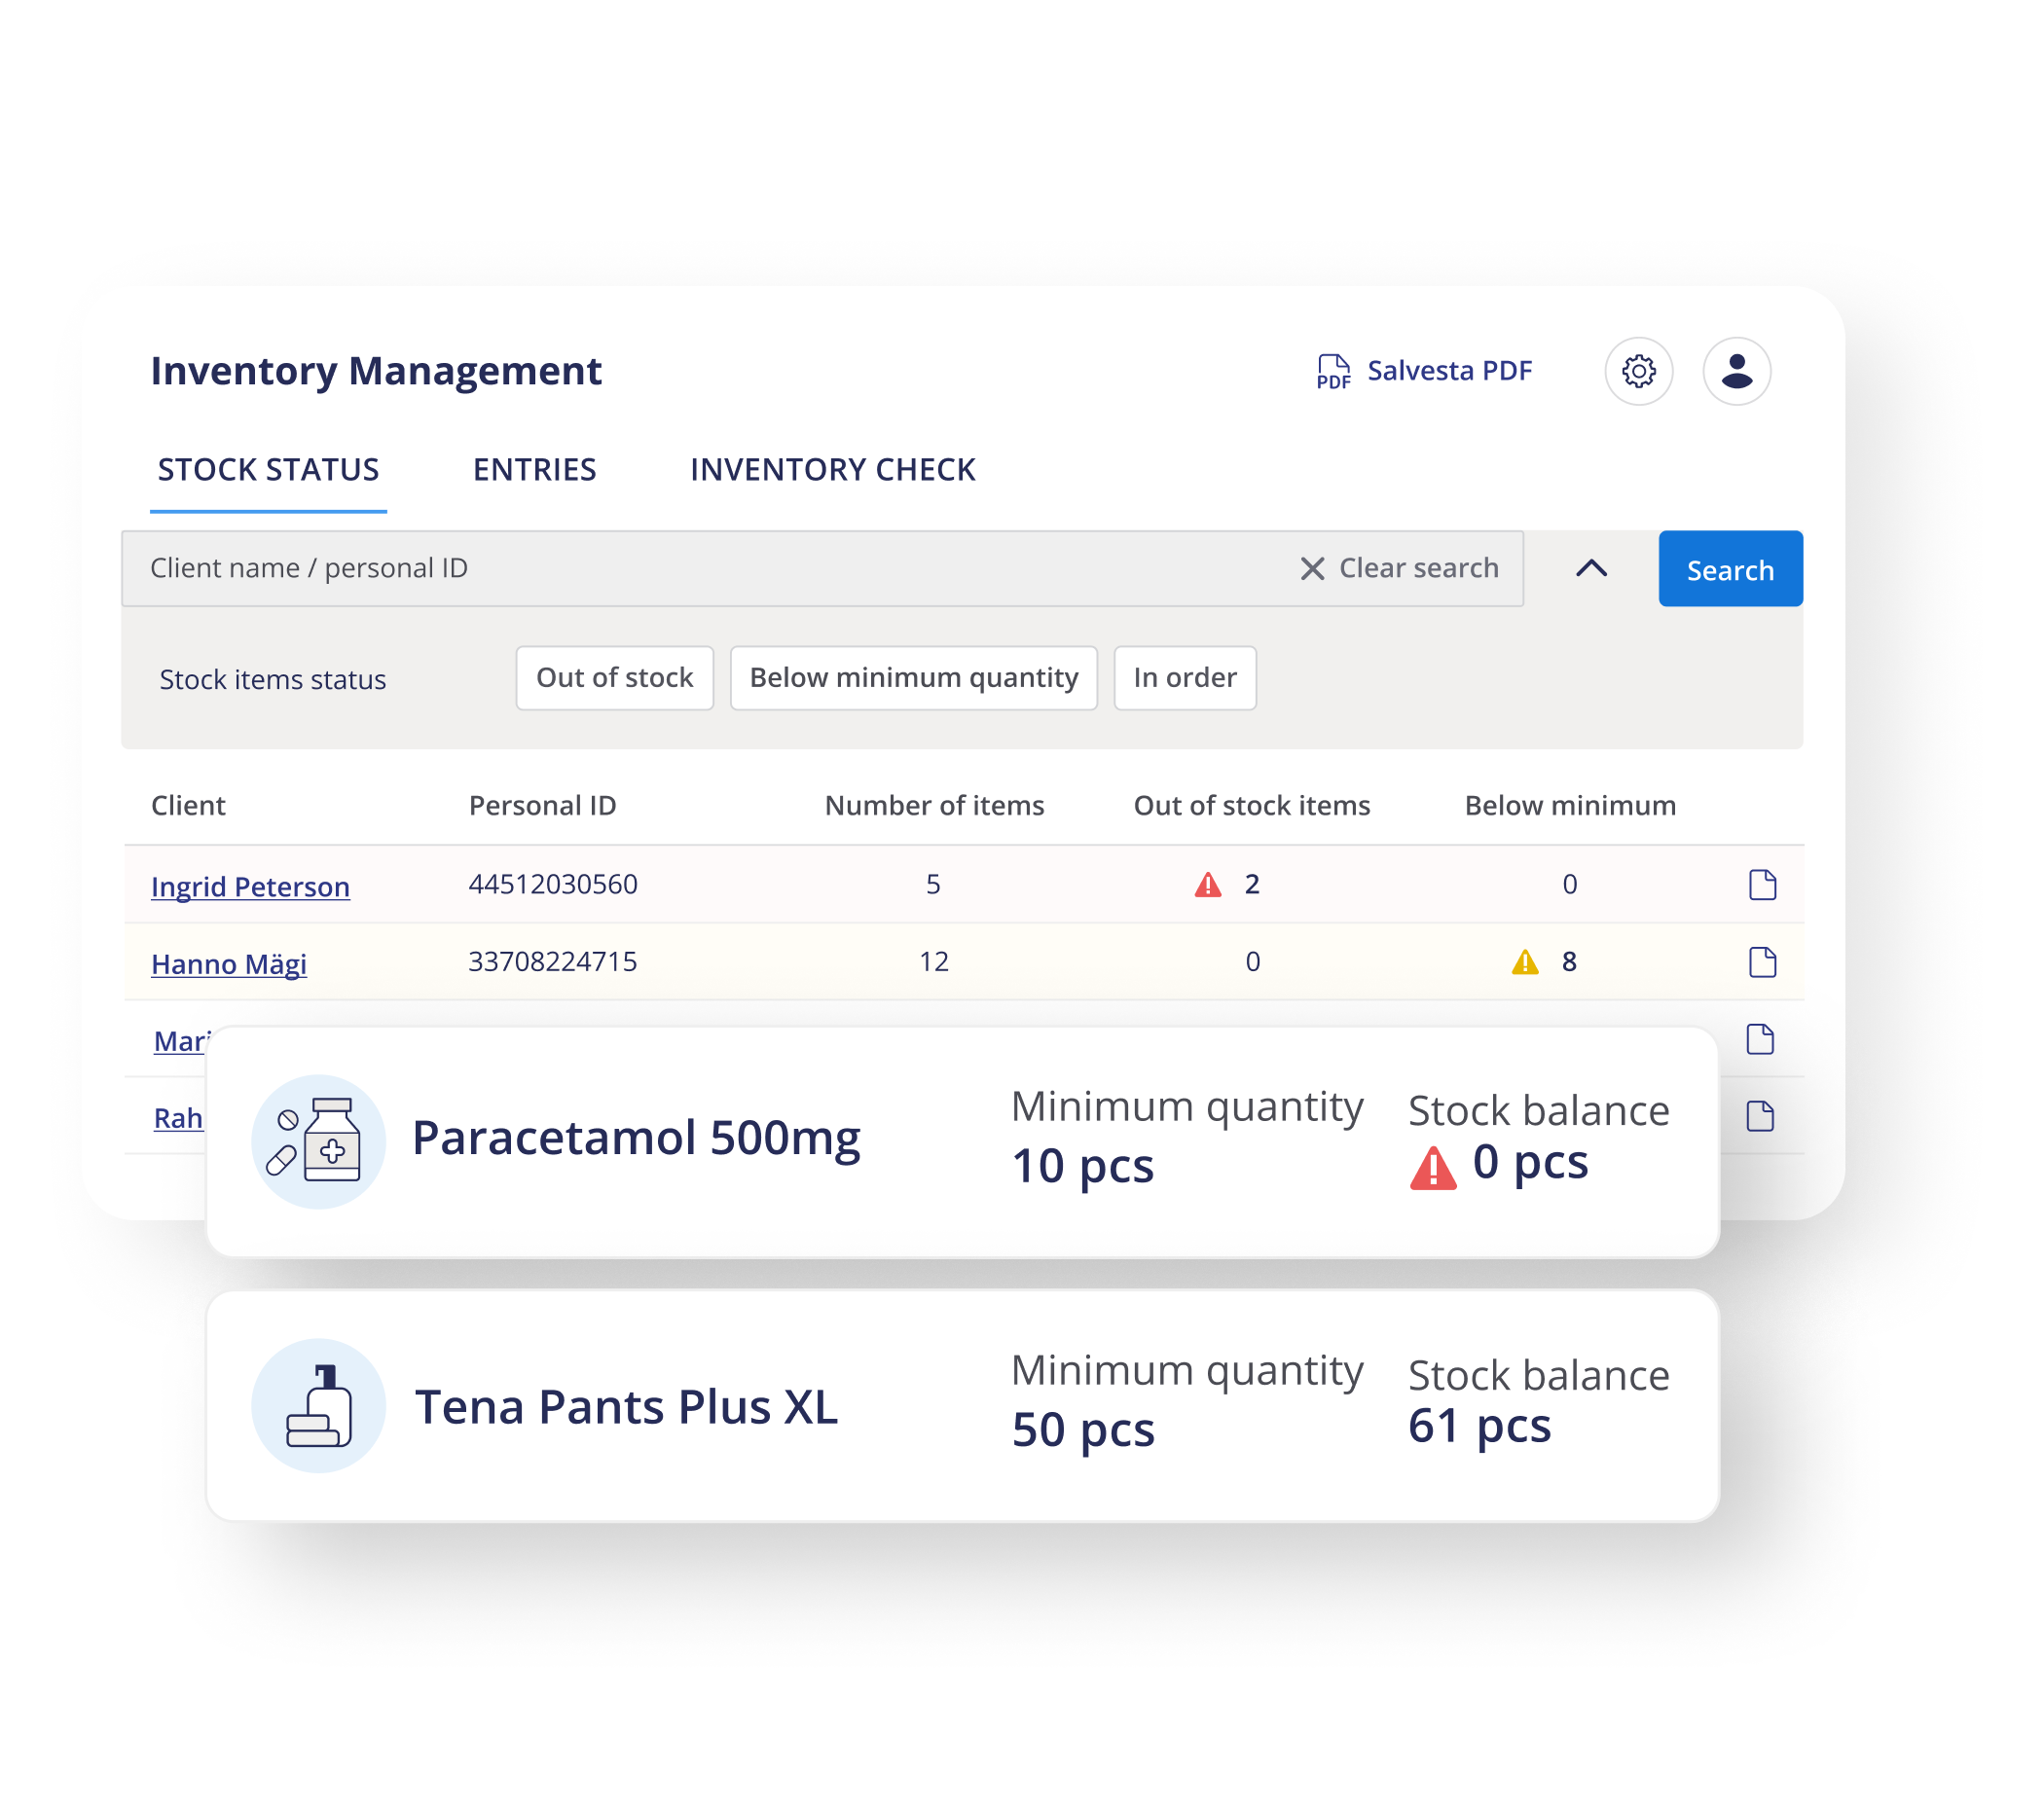The width and height of the screenshot is (2044, 1810).
Task: Open document icon for Hanno Mägi
Action: click(1762, 962)
